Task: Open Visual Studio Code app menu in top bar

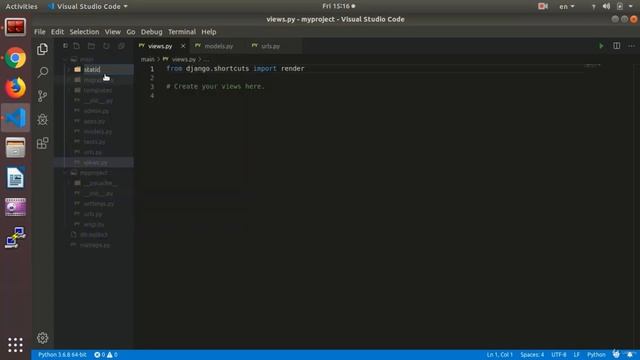Action: click(88, 7)
